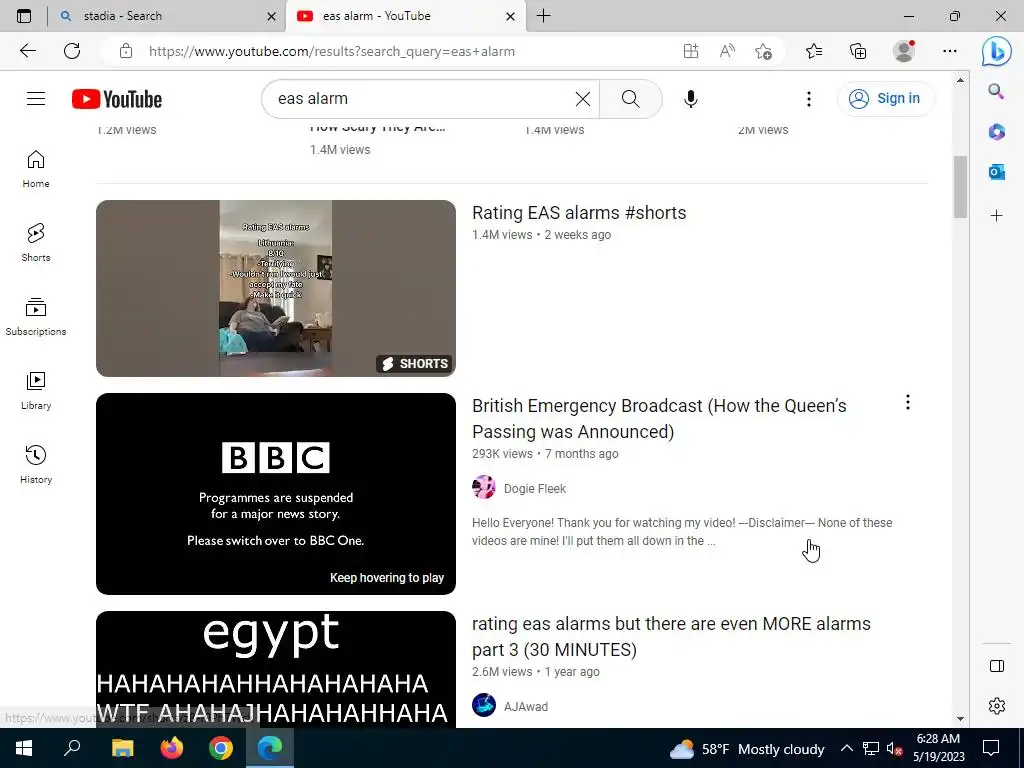Play the BBC emergency broadcast thumbnail
The width and height of the screenshot is (1024, 768).
pos(276,494)
